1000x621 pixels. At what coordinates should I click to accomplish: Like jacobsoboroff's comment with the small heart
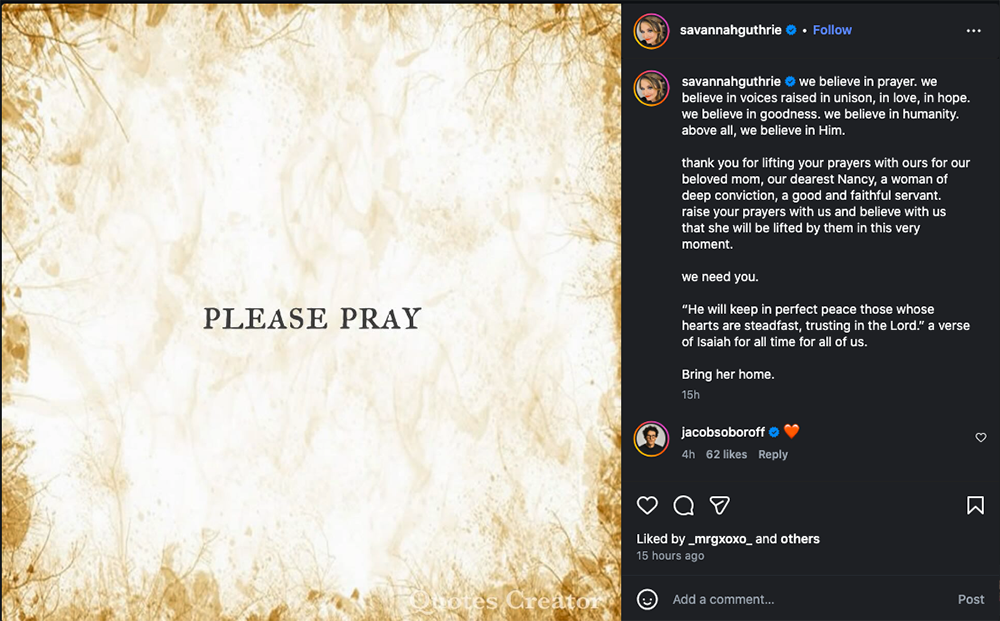coord(981,438)
